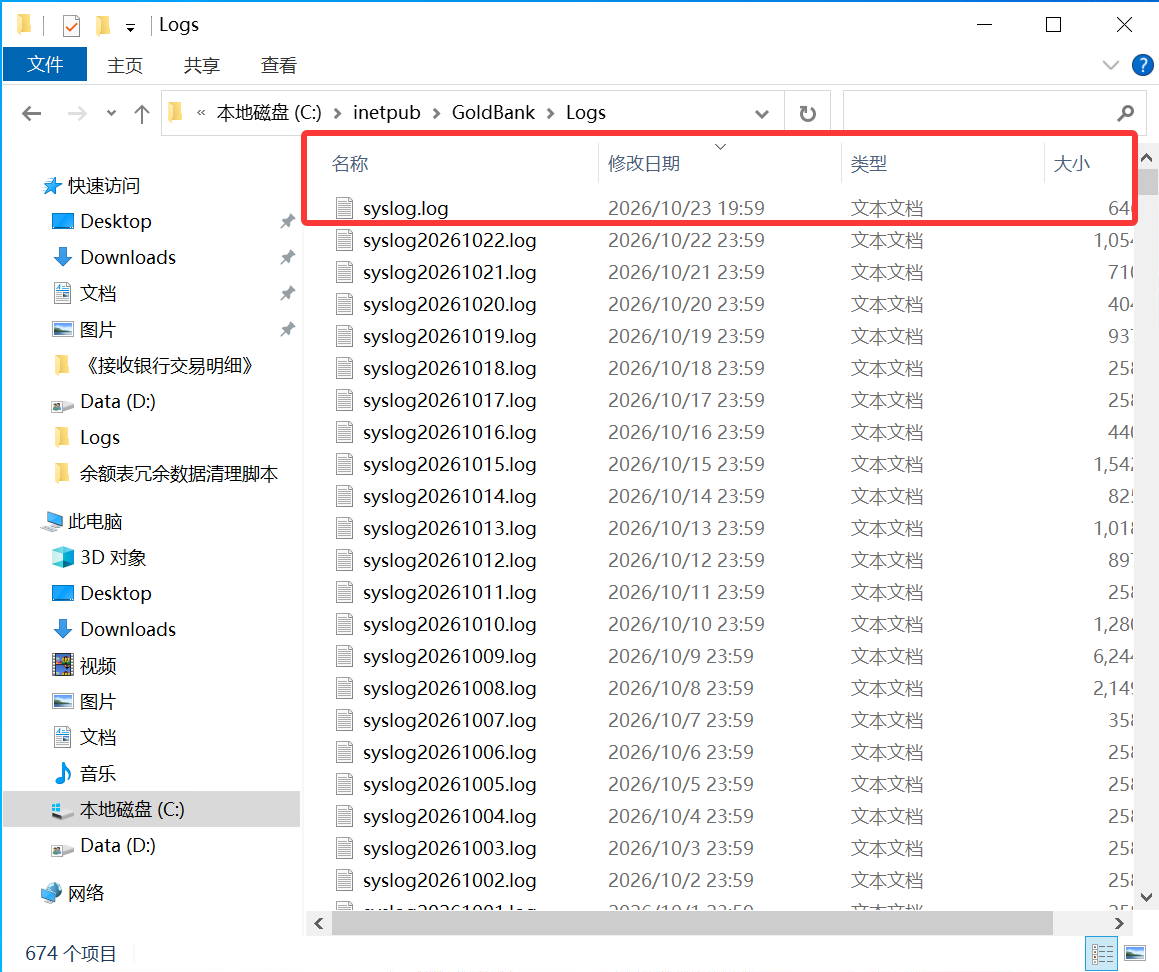Screen dimensions: 1159x972
Task: Switch to the 查看 ribbon tab
Action: click(x=279, y=65)
